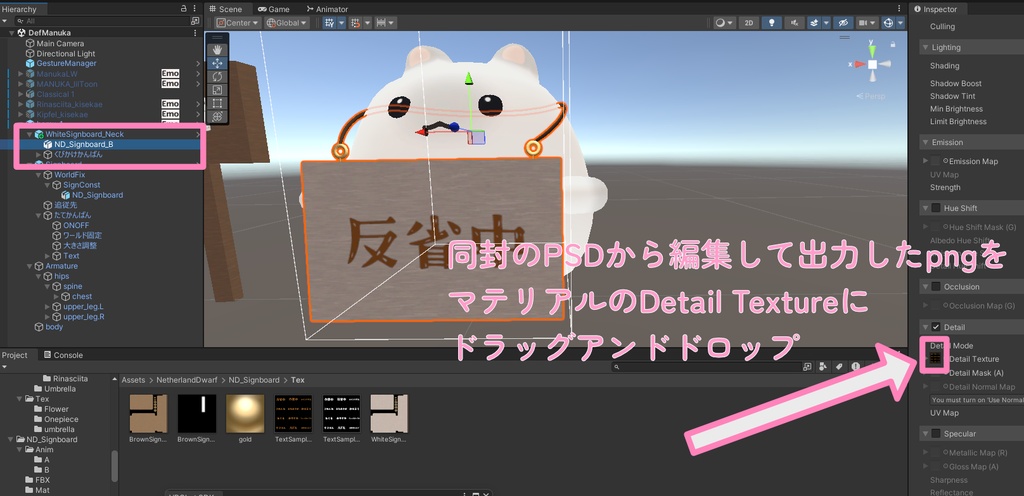Image resolution: width=1024 pixels, height=496 pixels.
Task: Enable the Hue Shift checkbox
Action: [936, 208]
